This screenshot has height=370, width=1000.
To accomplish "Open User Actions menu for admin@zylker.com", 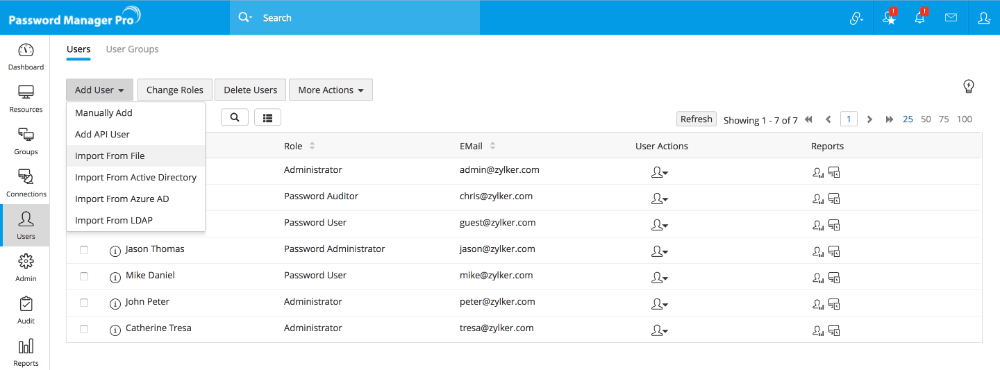I will pyautogui.click(x=659, y=172).
